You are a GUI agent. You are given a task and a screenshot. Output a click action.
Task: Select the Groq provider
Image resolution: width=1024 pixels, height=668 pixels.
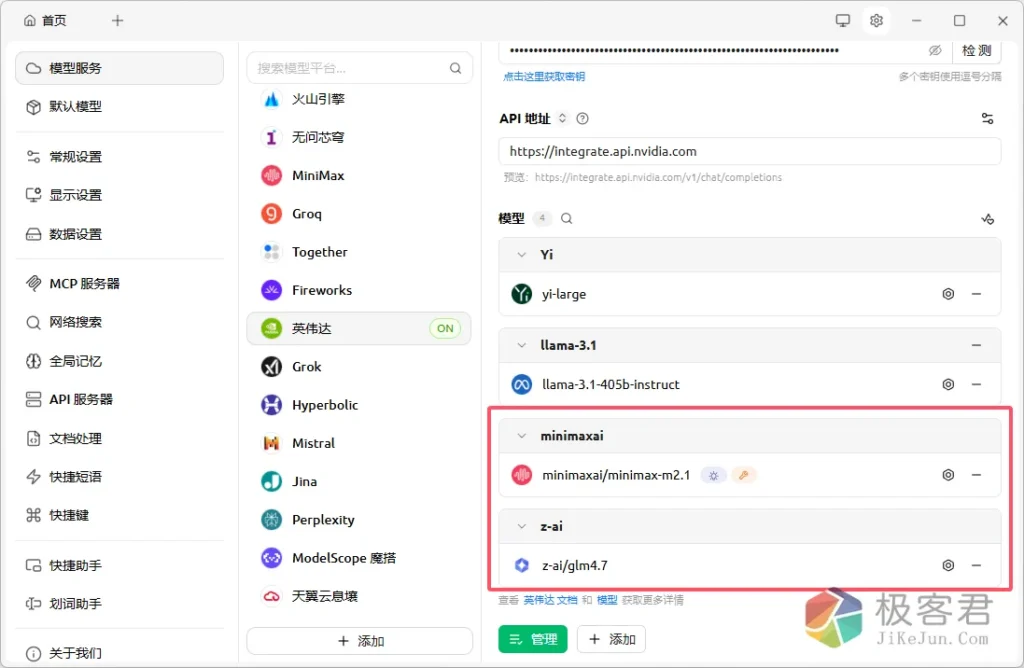pyautogui.click(x=306, y=214)
